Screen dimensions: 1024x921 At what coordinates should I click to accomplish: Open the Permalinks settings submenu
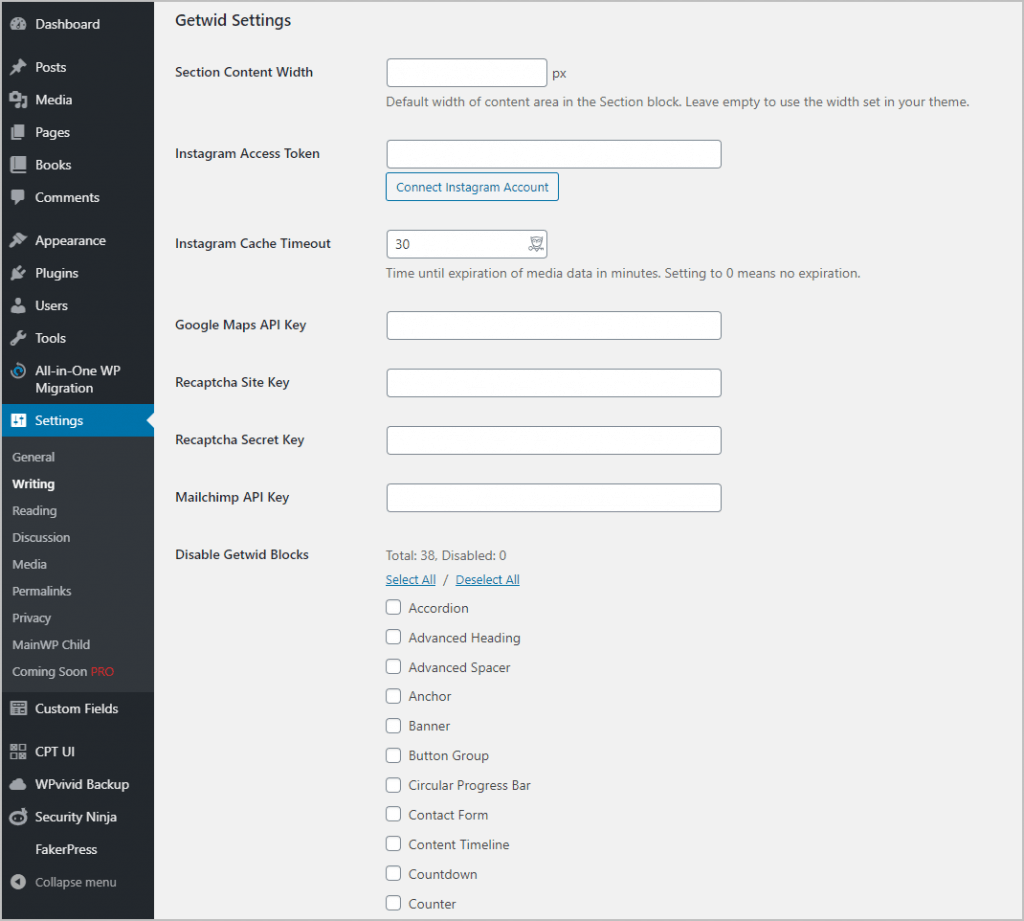(42, 591)
